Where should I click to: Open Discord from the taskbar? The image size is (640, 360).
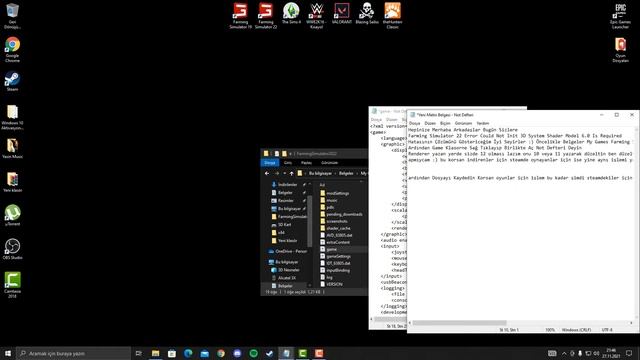[237, 353]
